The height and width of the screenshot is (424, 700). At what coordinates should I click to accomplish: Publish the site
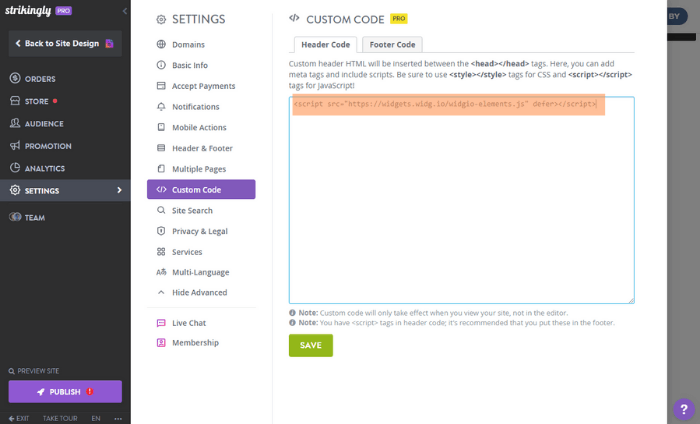pos(65,391)
